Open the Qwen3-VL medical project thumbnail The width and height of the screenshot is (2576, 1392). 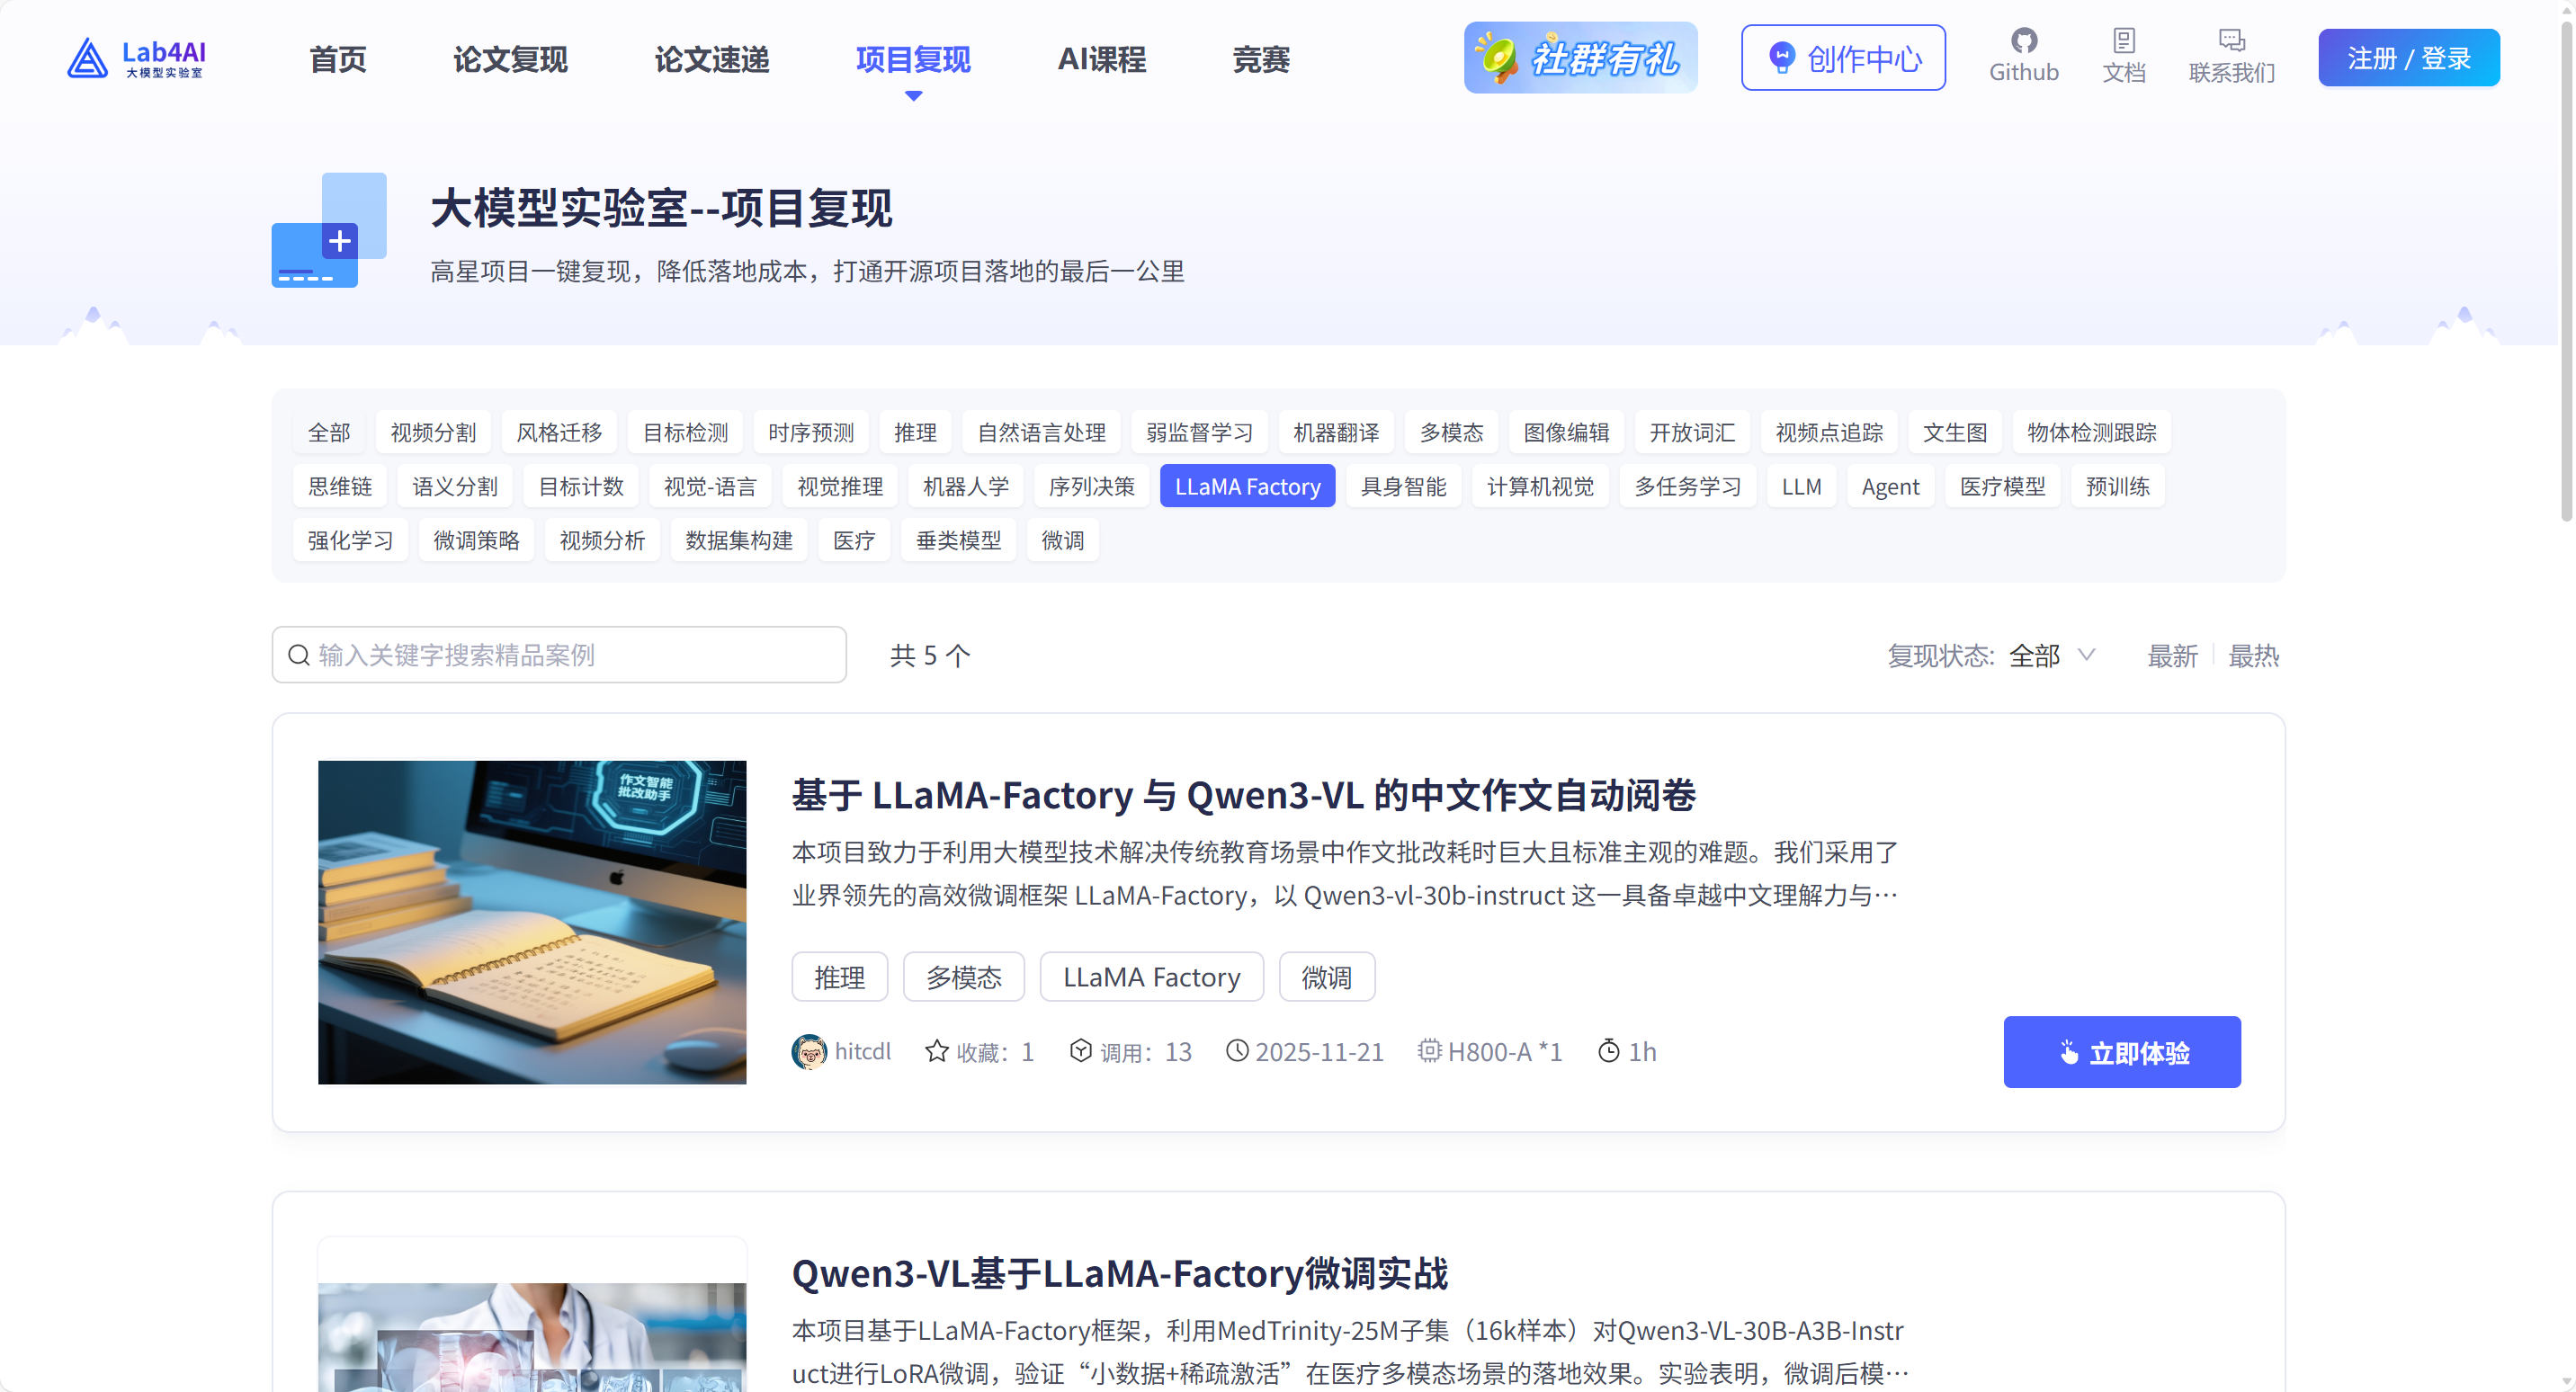(532, 1315)
